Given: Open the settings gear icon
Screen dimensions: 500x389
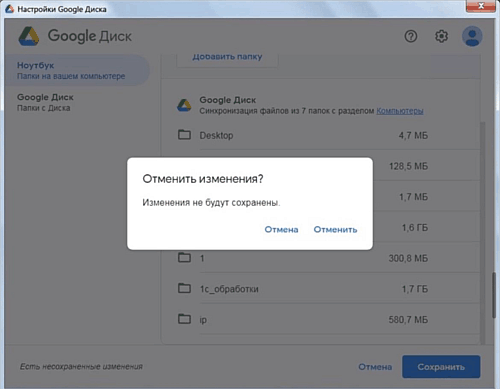Looking at the screenshot, I should 441,36.
